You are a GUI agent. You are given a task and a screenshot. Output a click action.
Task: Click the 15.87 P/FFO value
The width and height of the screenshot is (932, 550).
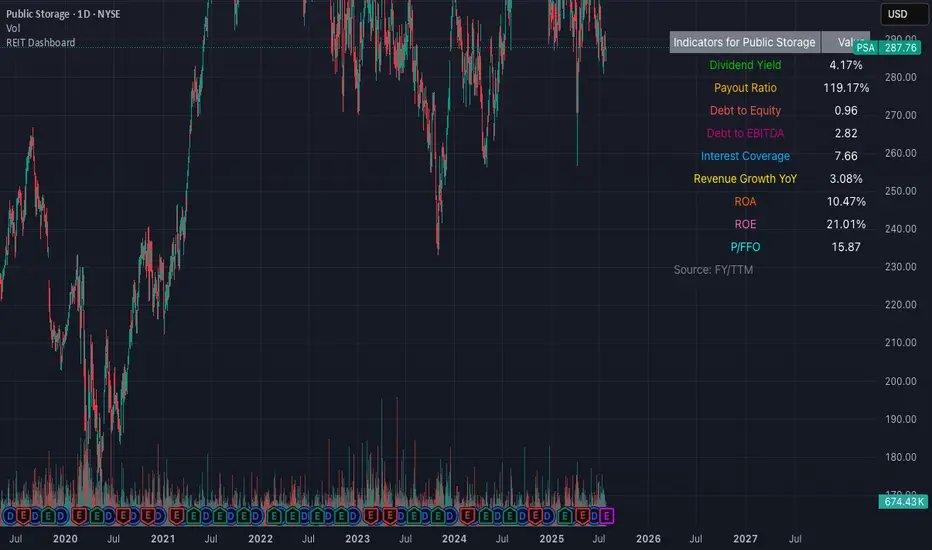pyautogui.click(x=845, y=247)
